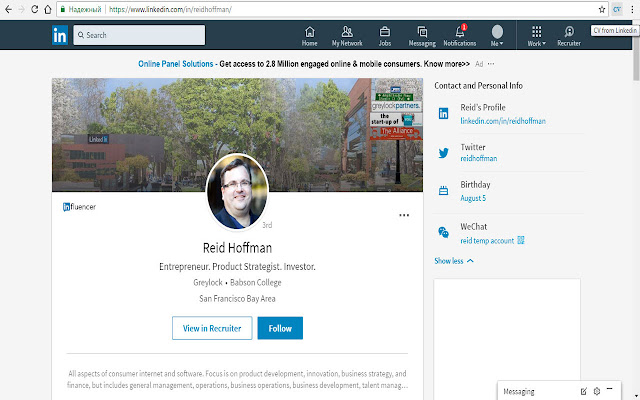This screenshot has height=400, width=640.
Task: Click the Messaging panel title
Action: click(x=519, y=392)
